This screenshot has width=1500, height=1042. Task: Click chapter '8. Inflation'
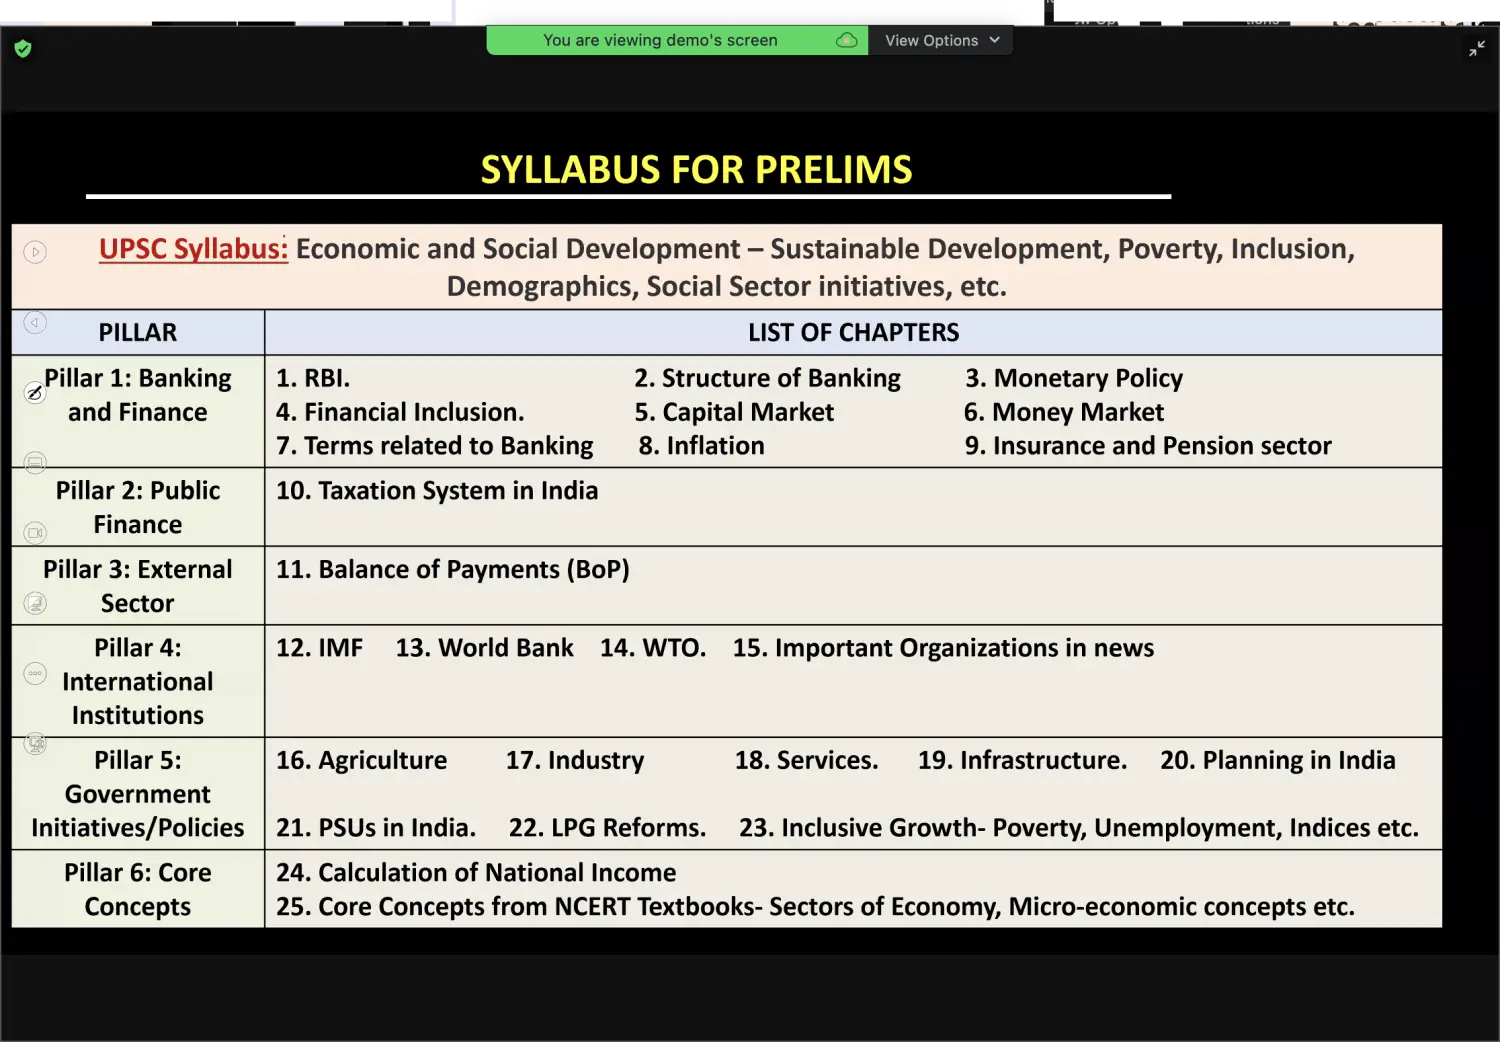(702, 446)
